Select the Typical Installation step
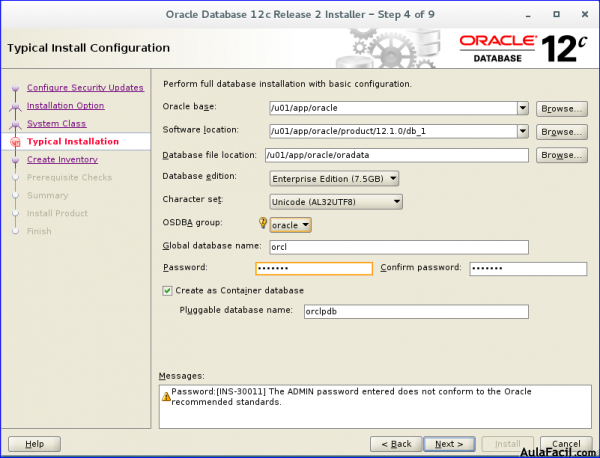Image resolution: width=600 pixels, height=458 pixels. point(73,142)
